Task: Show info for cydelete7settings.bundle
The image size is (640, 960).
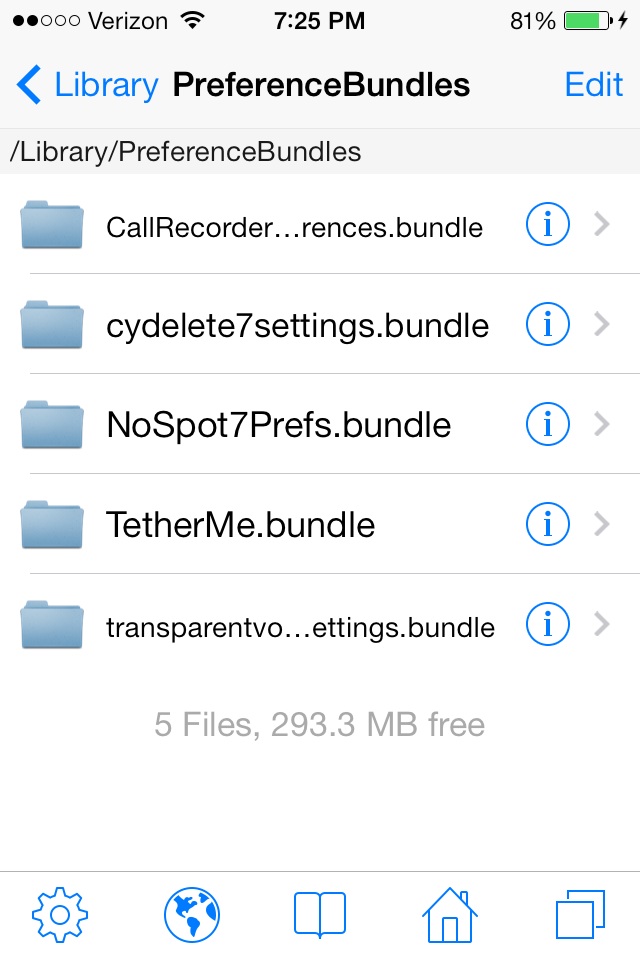Action: 548,324
